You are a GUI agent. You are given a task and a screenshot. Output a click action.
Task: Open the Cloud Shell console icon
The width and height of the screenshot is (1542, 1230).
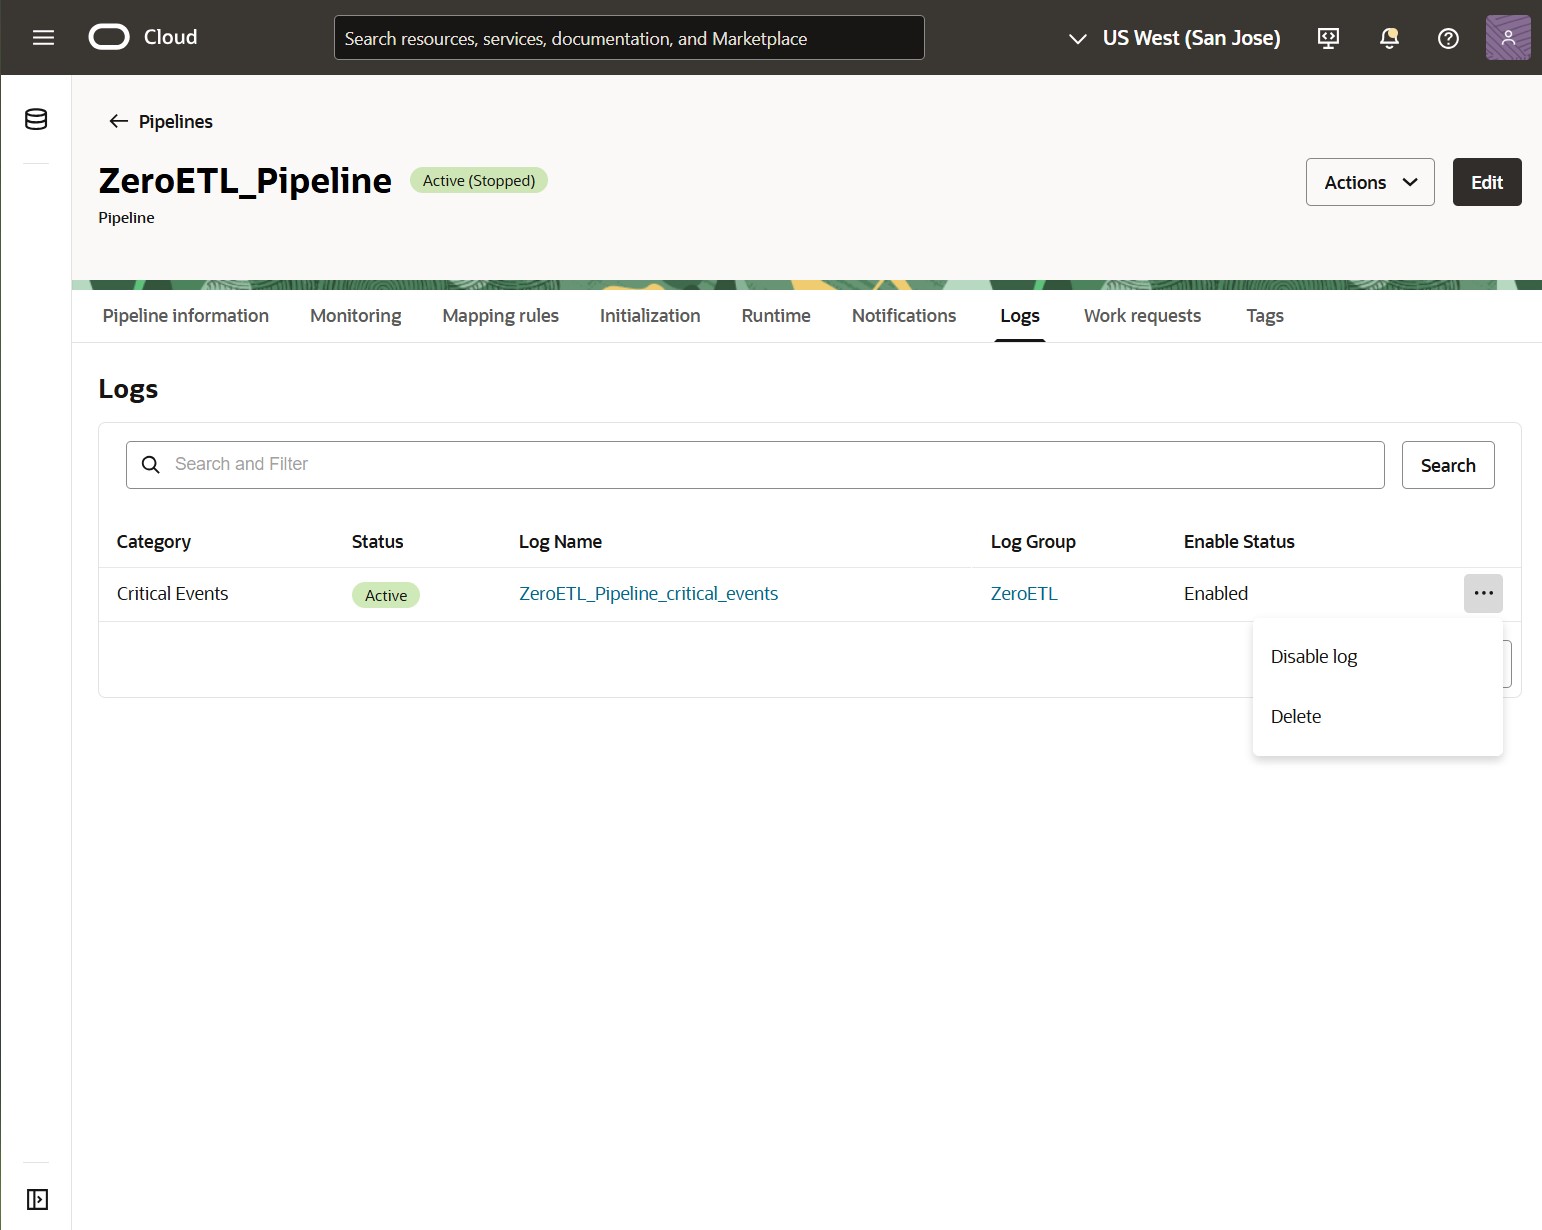pos(1328,37)
